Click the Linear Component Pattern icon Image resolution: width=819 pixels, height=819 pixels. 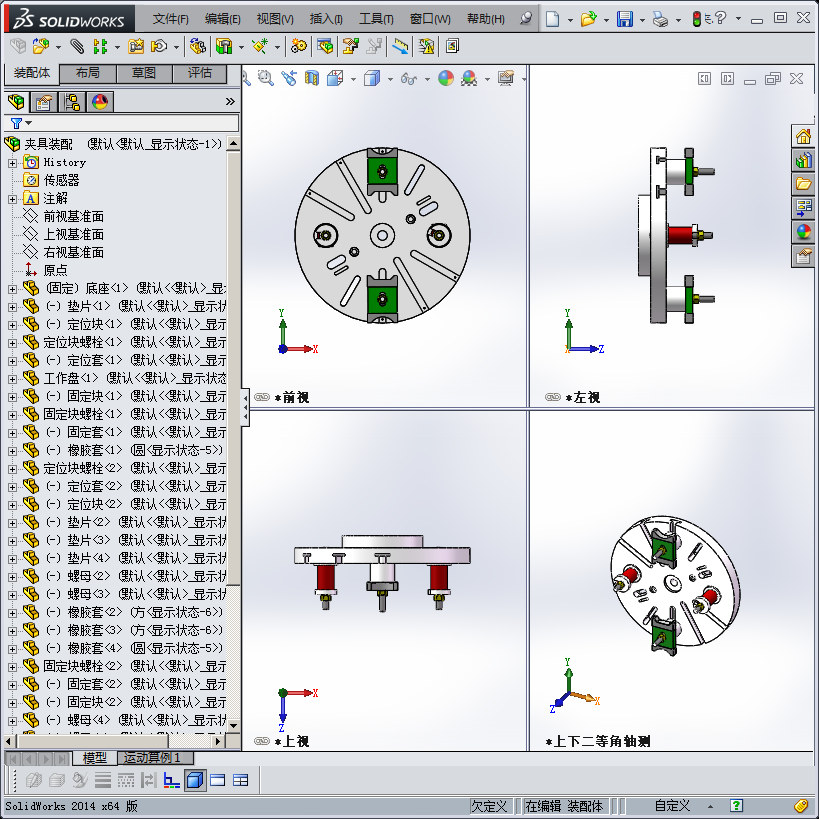(x=100, y=46)
